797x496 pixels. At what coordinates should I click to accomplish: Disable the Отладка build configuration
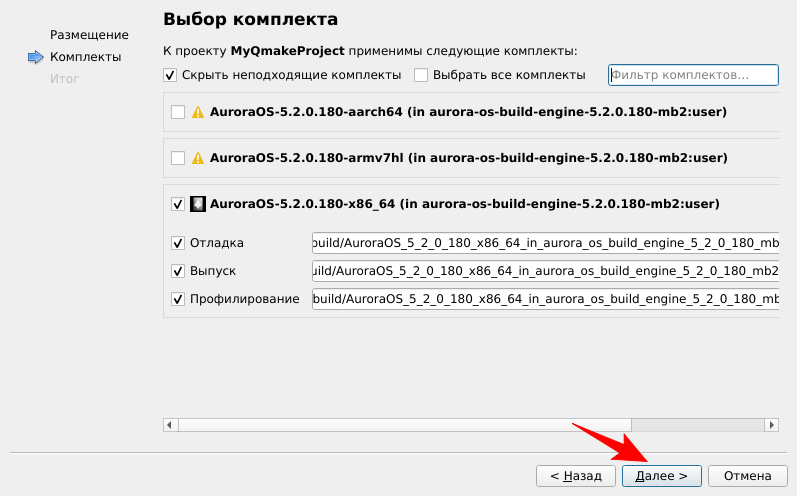178,243
